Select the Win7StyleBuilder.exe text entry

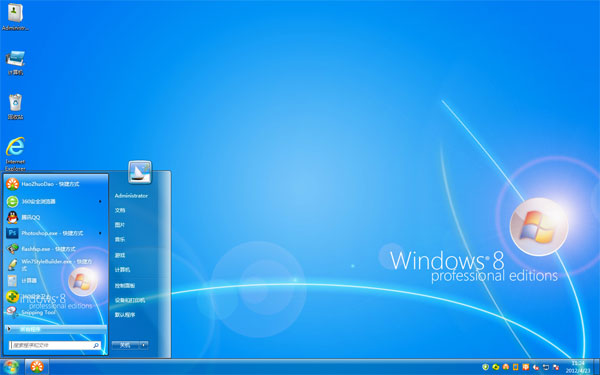[x=57, y=265]
